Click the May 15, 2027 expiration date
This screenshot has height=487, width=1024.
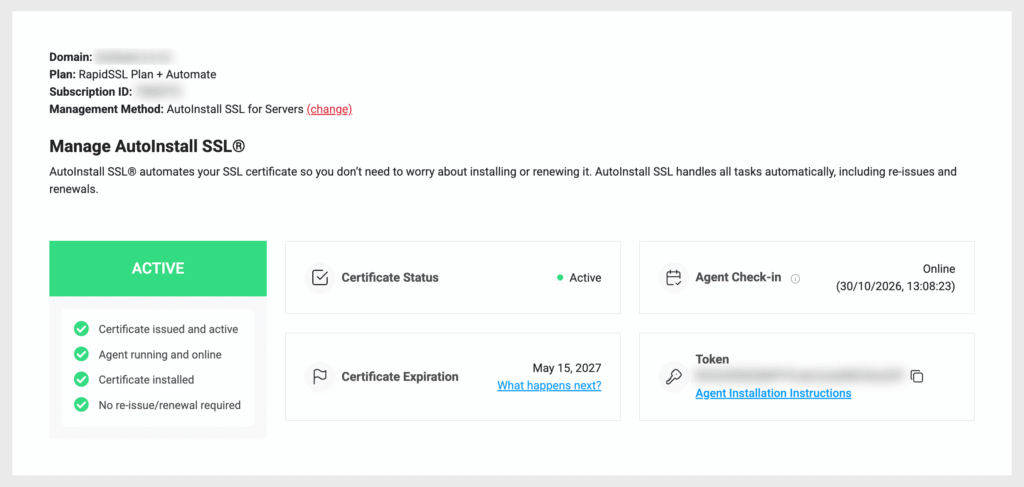click(567, 368)
